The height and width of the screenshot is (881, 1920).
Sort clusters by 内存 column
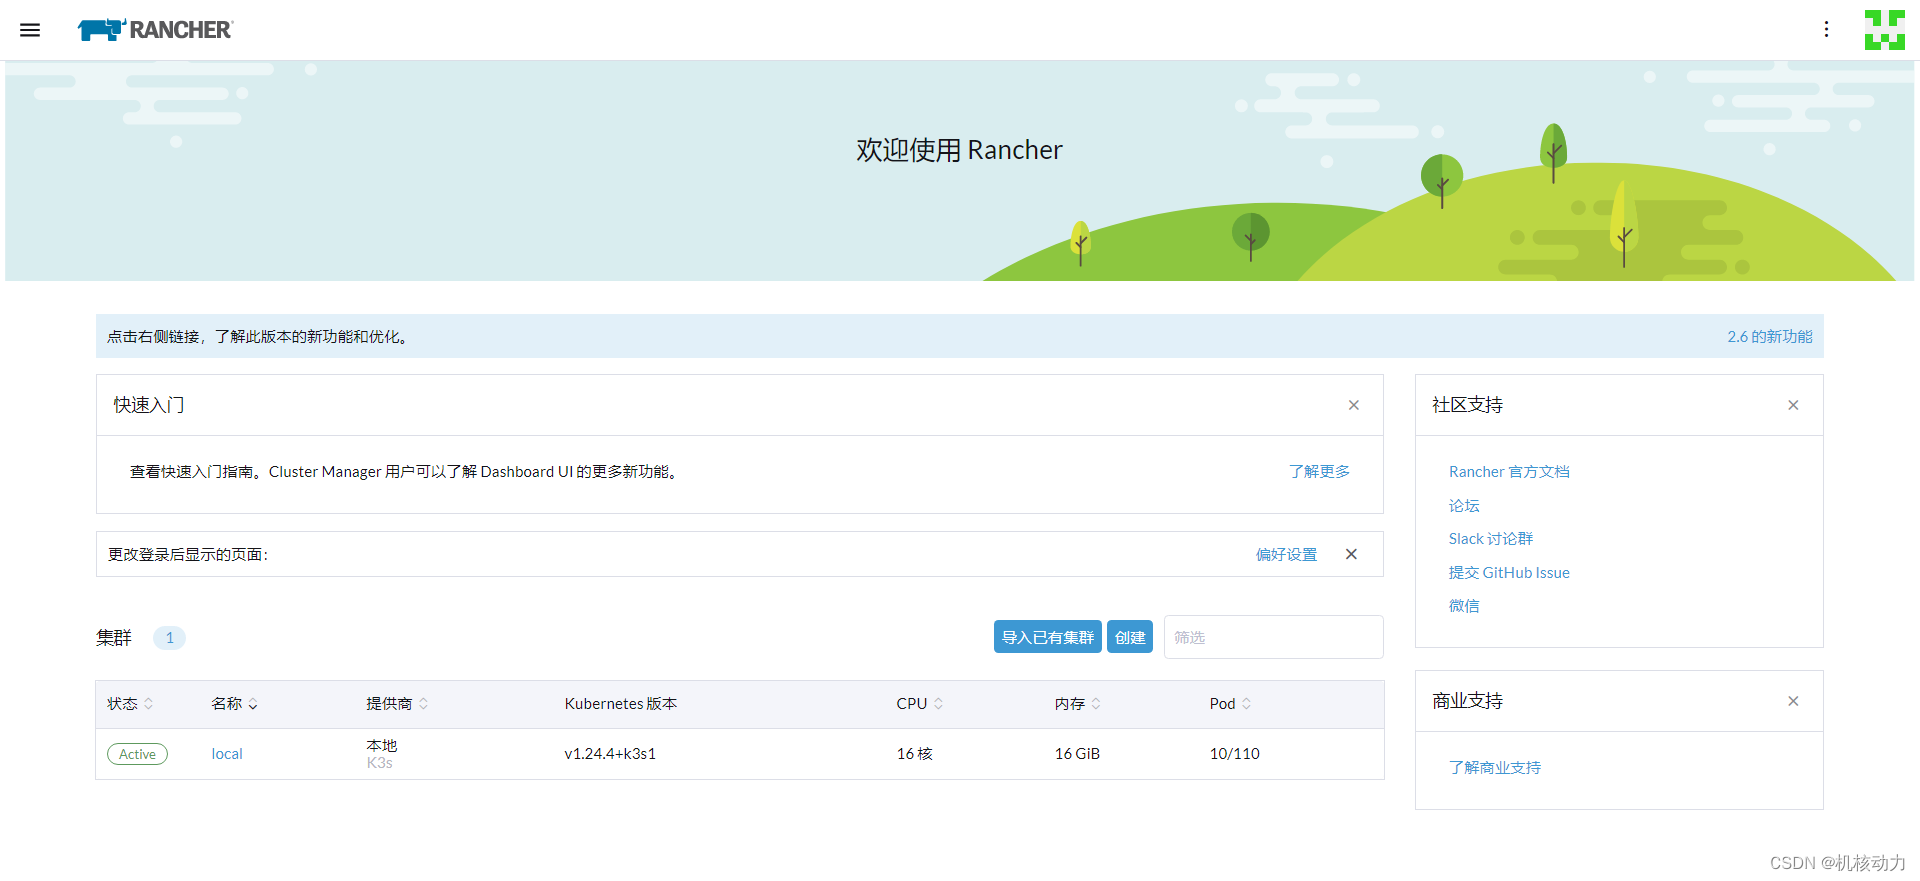coord(1077,704)
